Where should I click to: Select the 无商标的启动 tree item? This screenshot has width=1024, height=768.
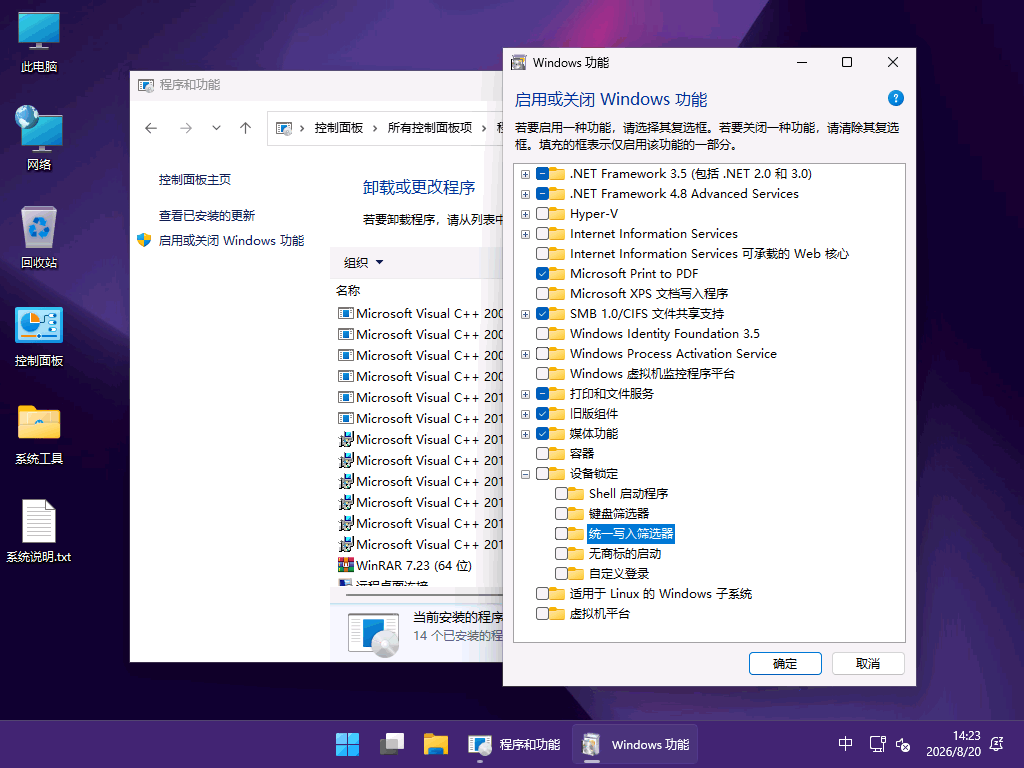(x=625, y=554)
